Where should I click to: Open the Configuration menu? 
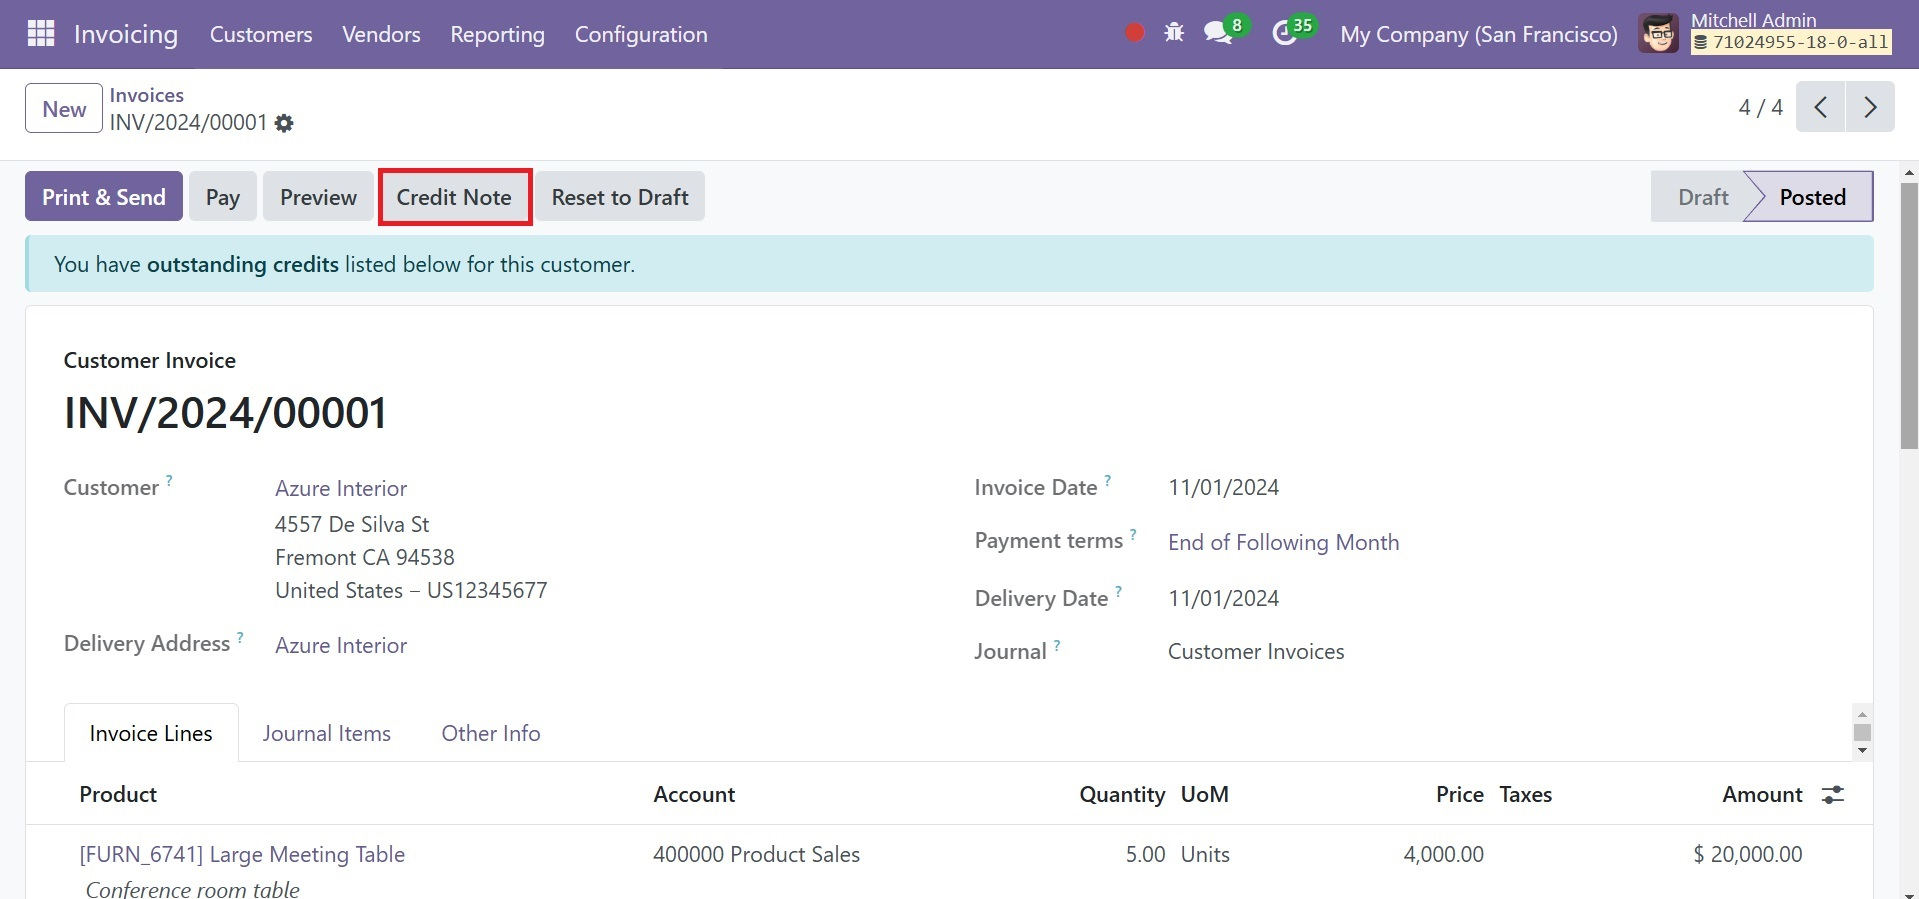tap(641, 34)
